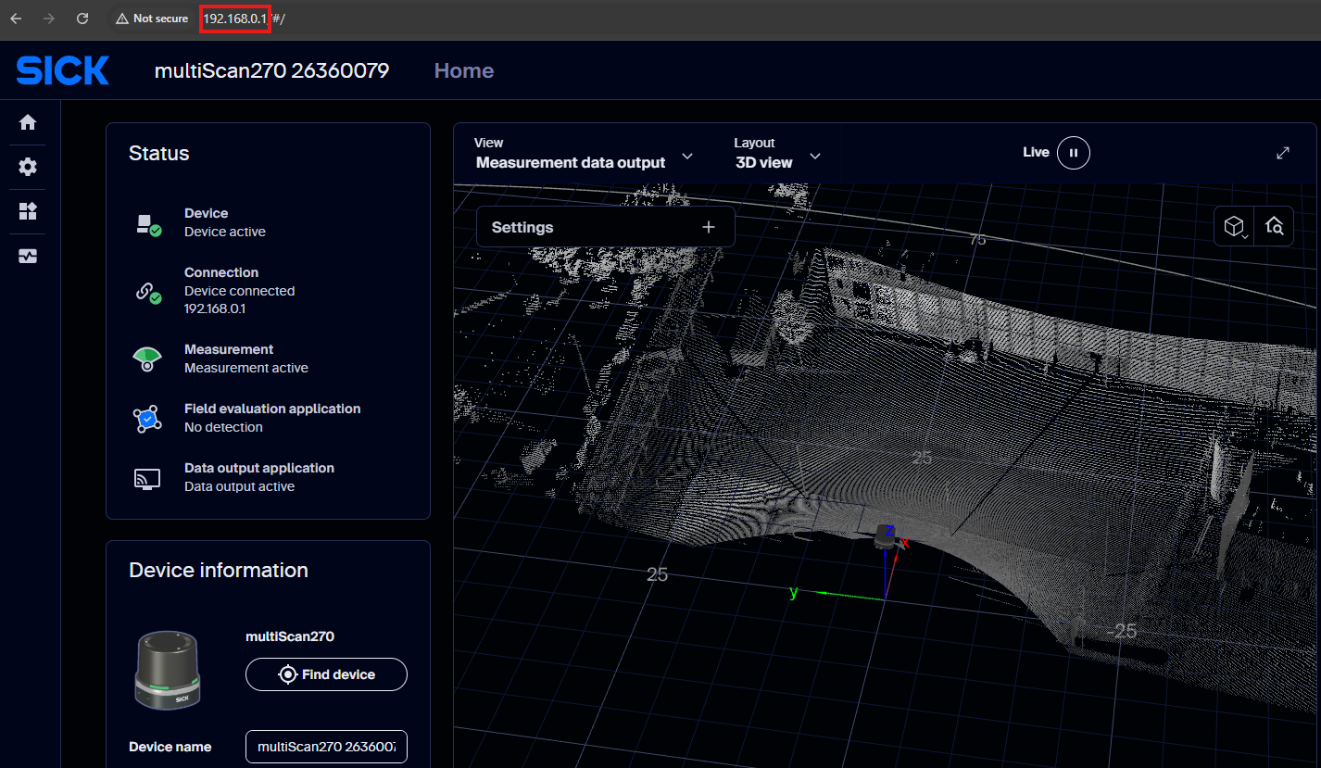The width and height of the screenshot is (1321, 768).
Task: Click the Find device button
Action: click(326, 674)
